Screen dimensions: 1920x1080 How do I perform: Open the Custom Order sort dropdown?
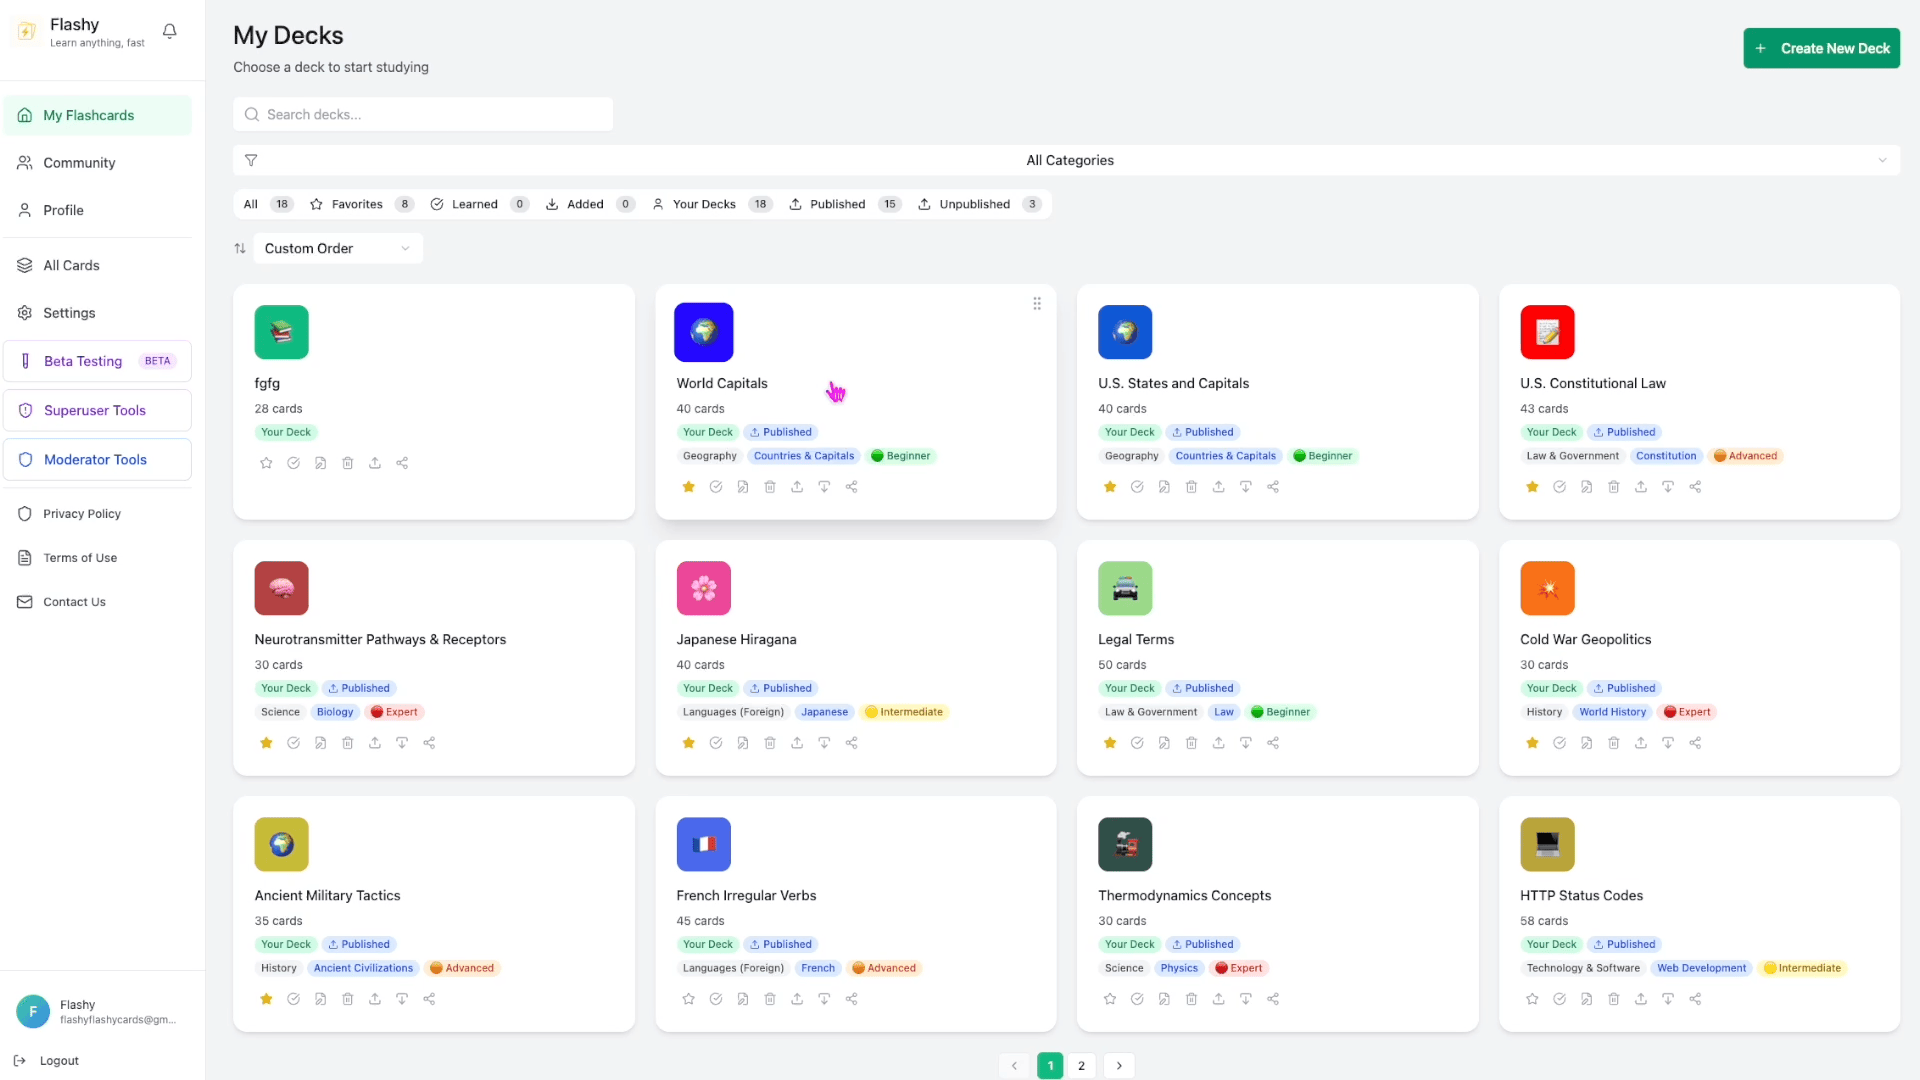[x=337, y=248]
